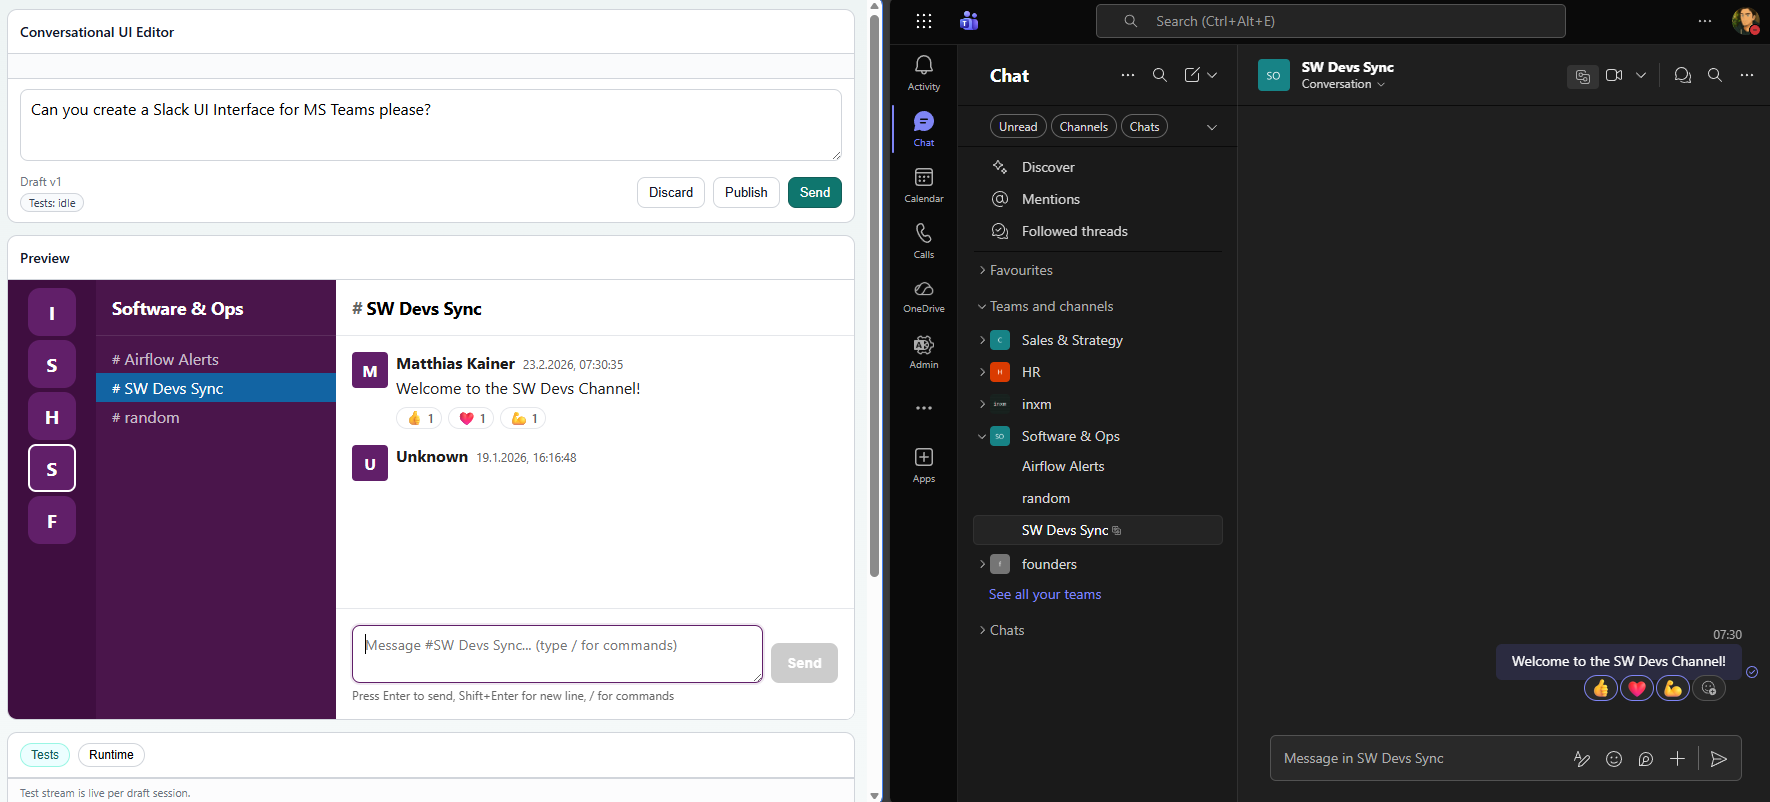This screenshot has height=802, width=1770.
Task: Open text formatting options in compose box
Action: [x=1581, y=759]
